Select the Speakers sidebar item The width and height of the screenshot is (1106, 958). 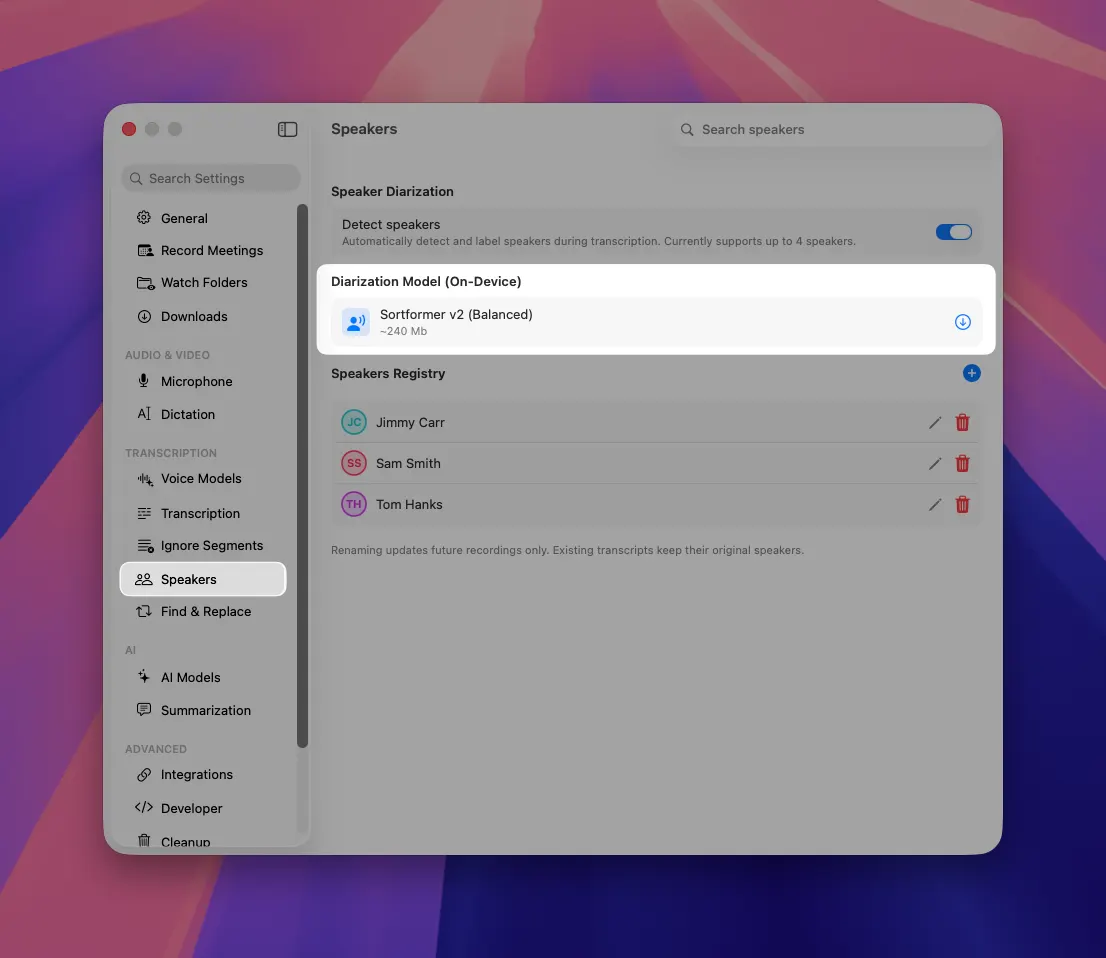tap(203, 579)
